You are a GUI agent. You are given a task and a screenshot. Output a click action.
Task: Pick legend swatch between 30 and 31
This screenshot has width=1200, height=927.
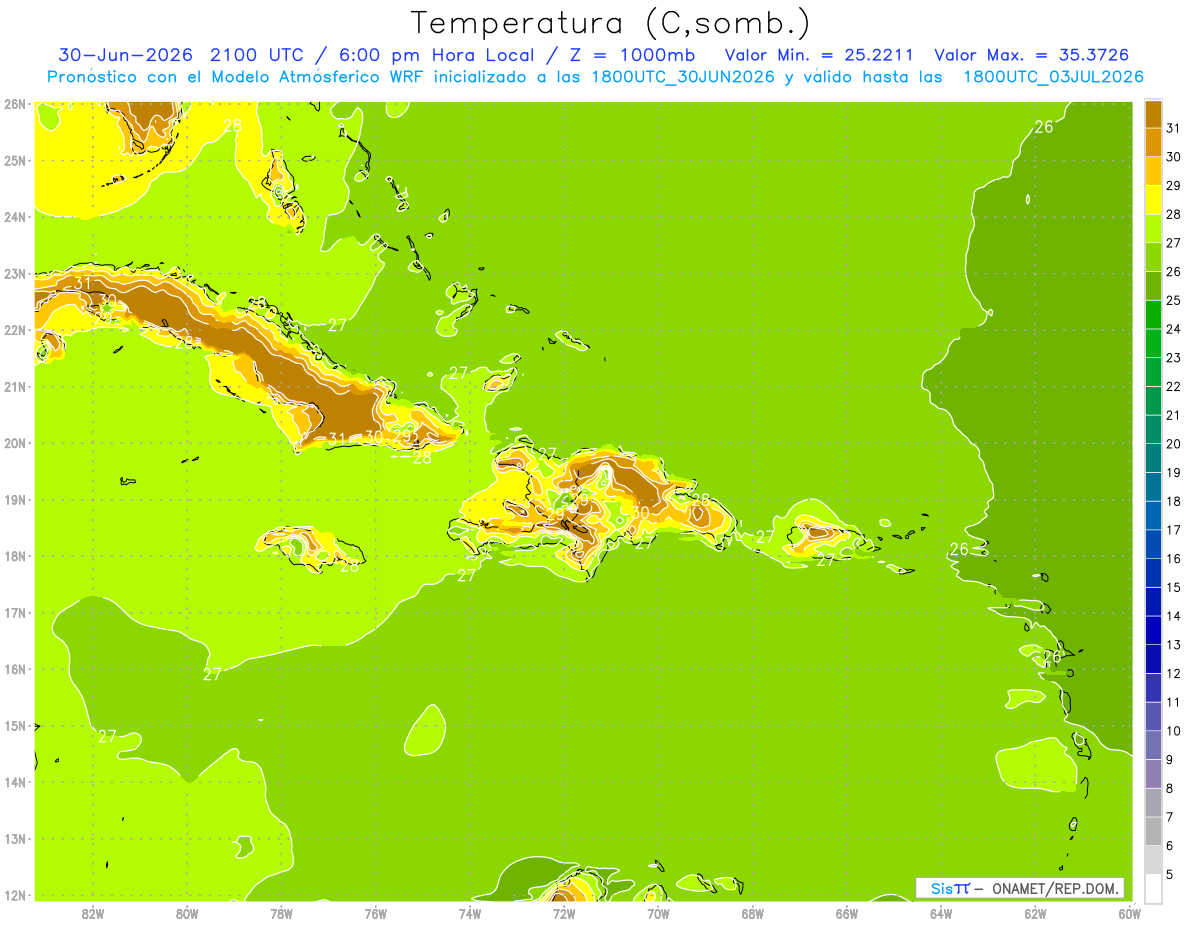1153,142
